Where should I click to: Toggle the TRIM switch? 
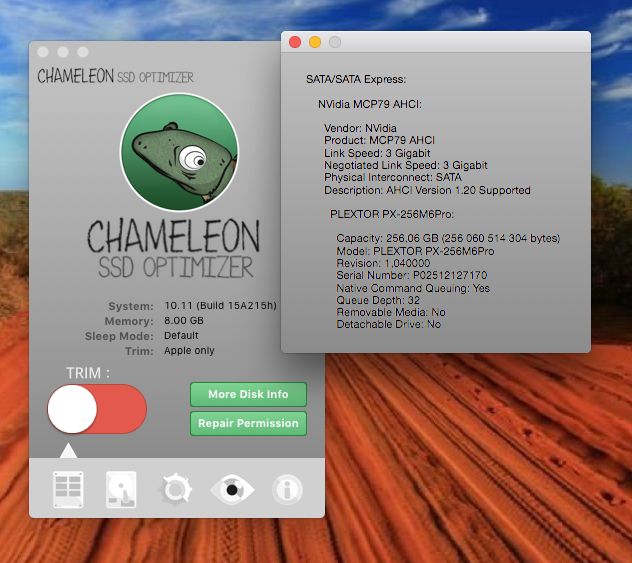coord(97,409)
